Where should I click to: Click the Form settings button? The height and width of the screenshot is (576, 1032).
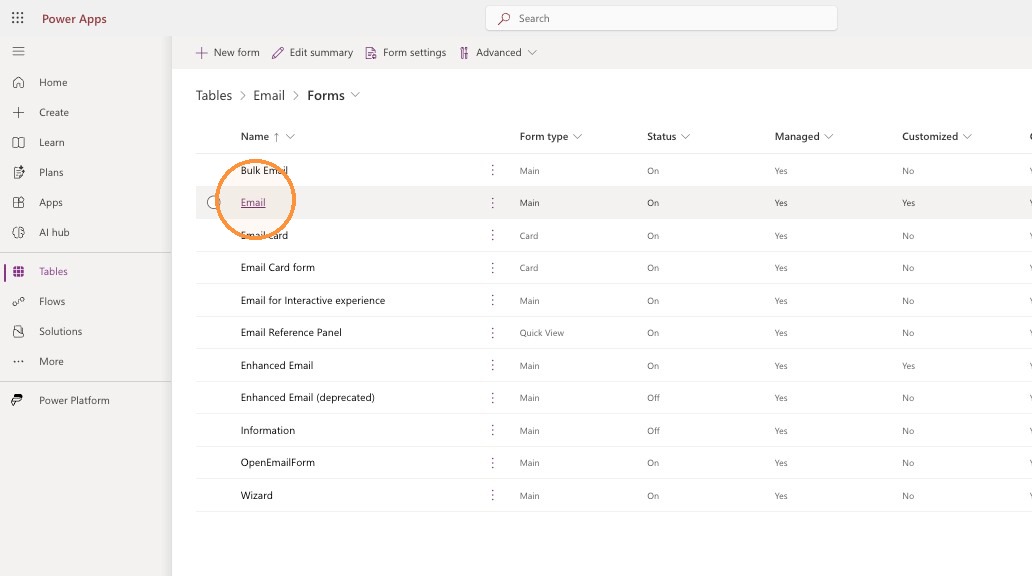pos(405,53)
